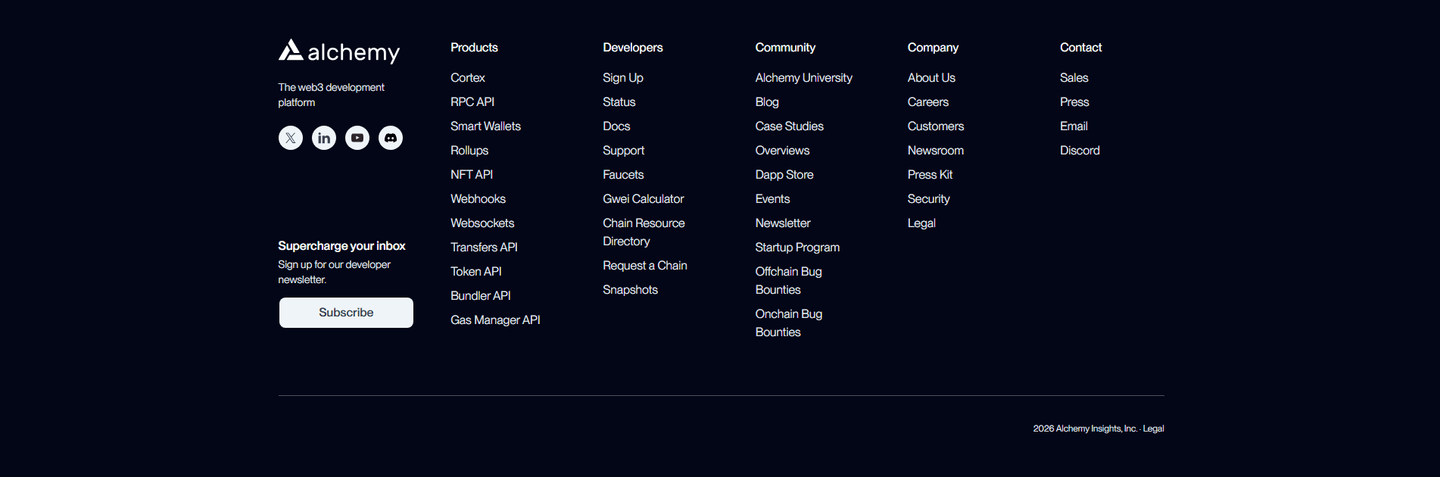Open Websockets link
The image size is (1440, 477).
pyautogui.click(x=483, y=223)
